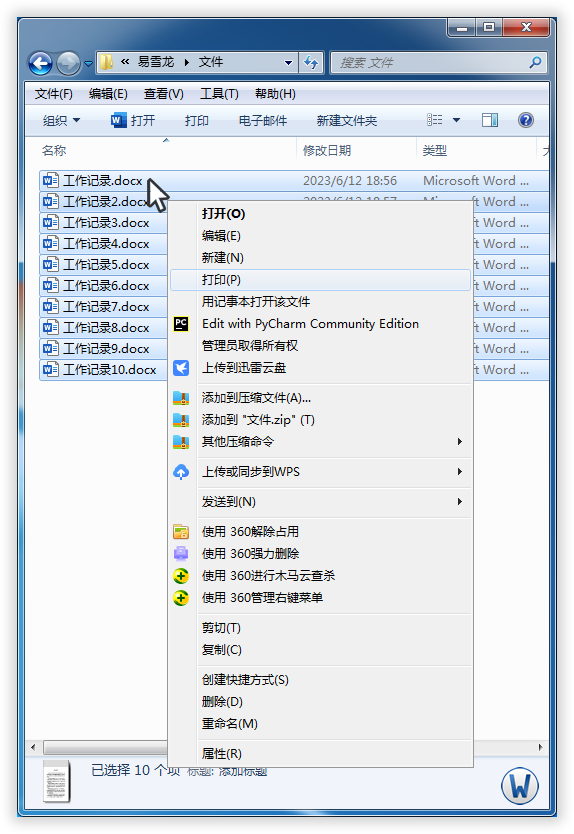Open recent locations dropdown beside navigation arrows
Viewport: 574px width, 834px height.
pyautogui.click(x=88, y=64)
